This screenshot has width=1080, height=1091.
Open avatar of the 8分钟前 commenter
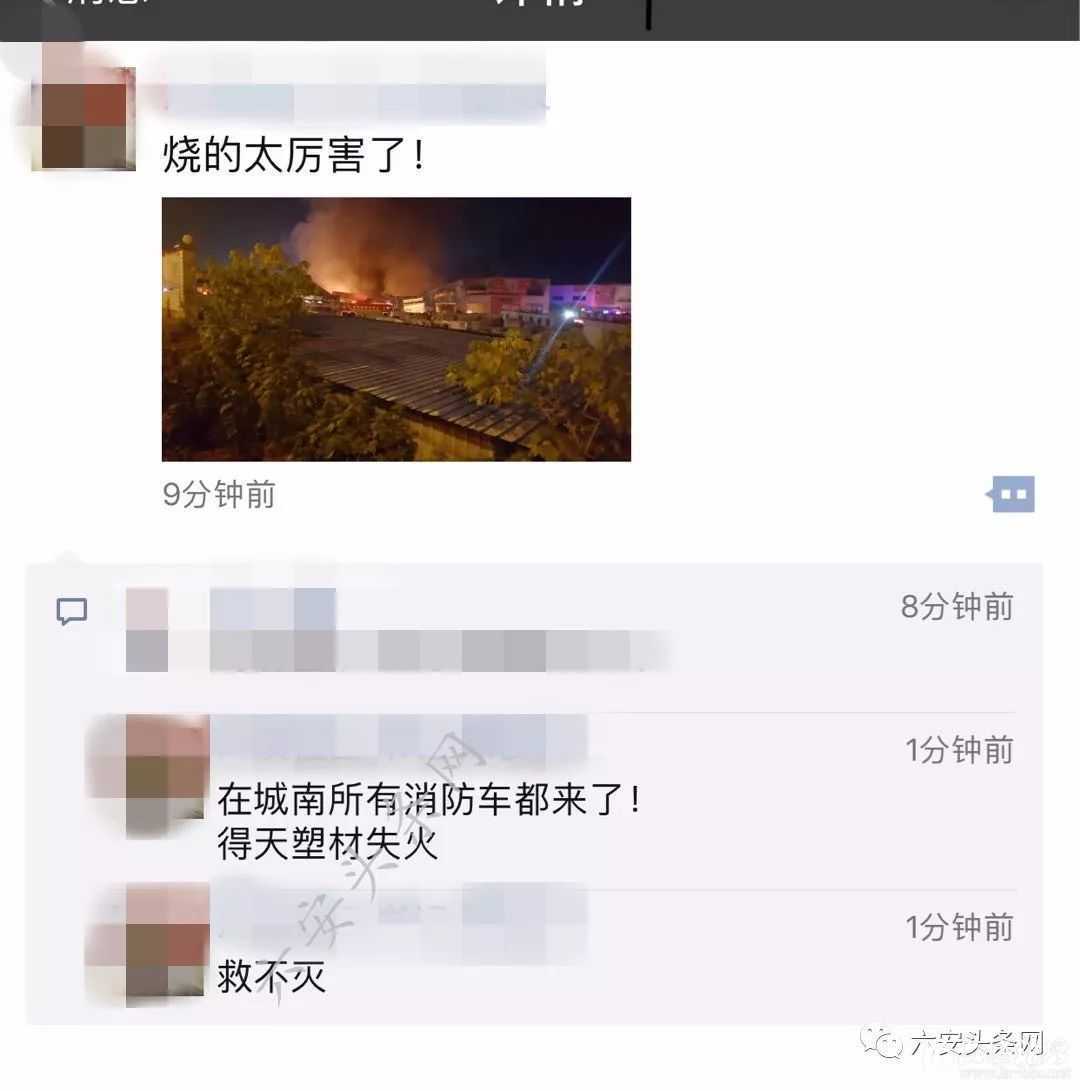(147, 630)
